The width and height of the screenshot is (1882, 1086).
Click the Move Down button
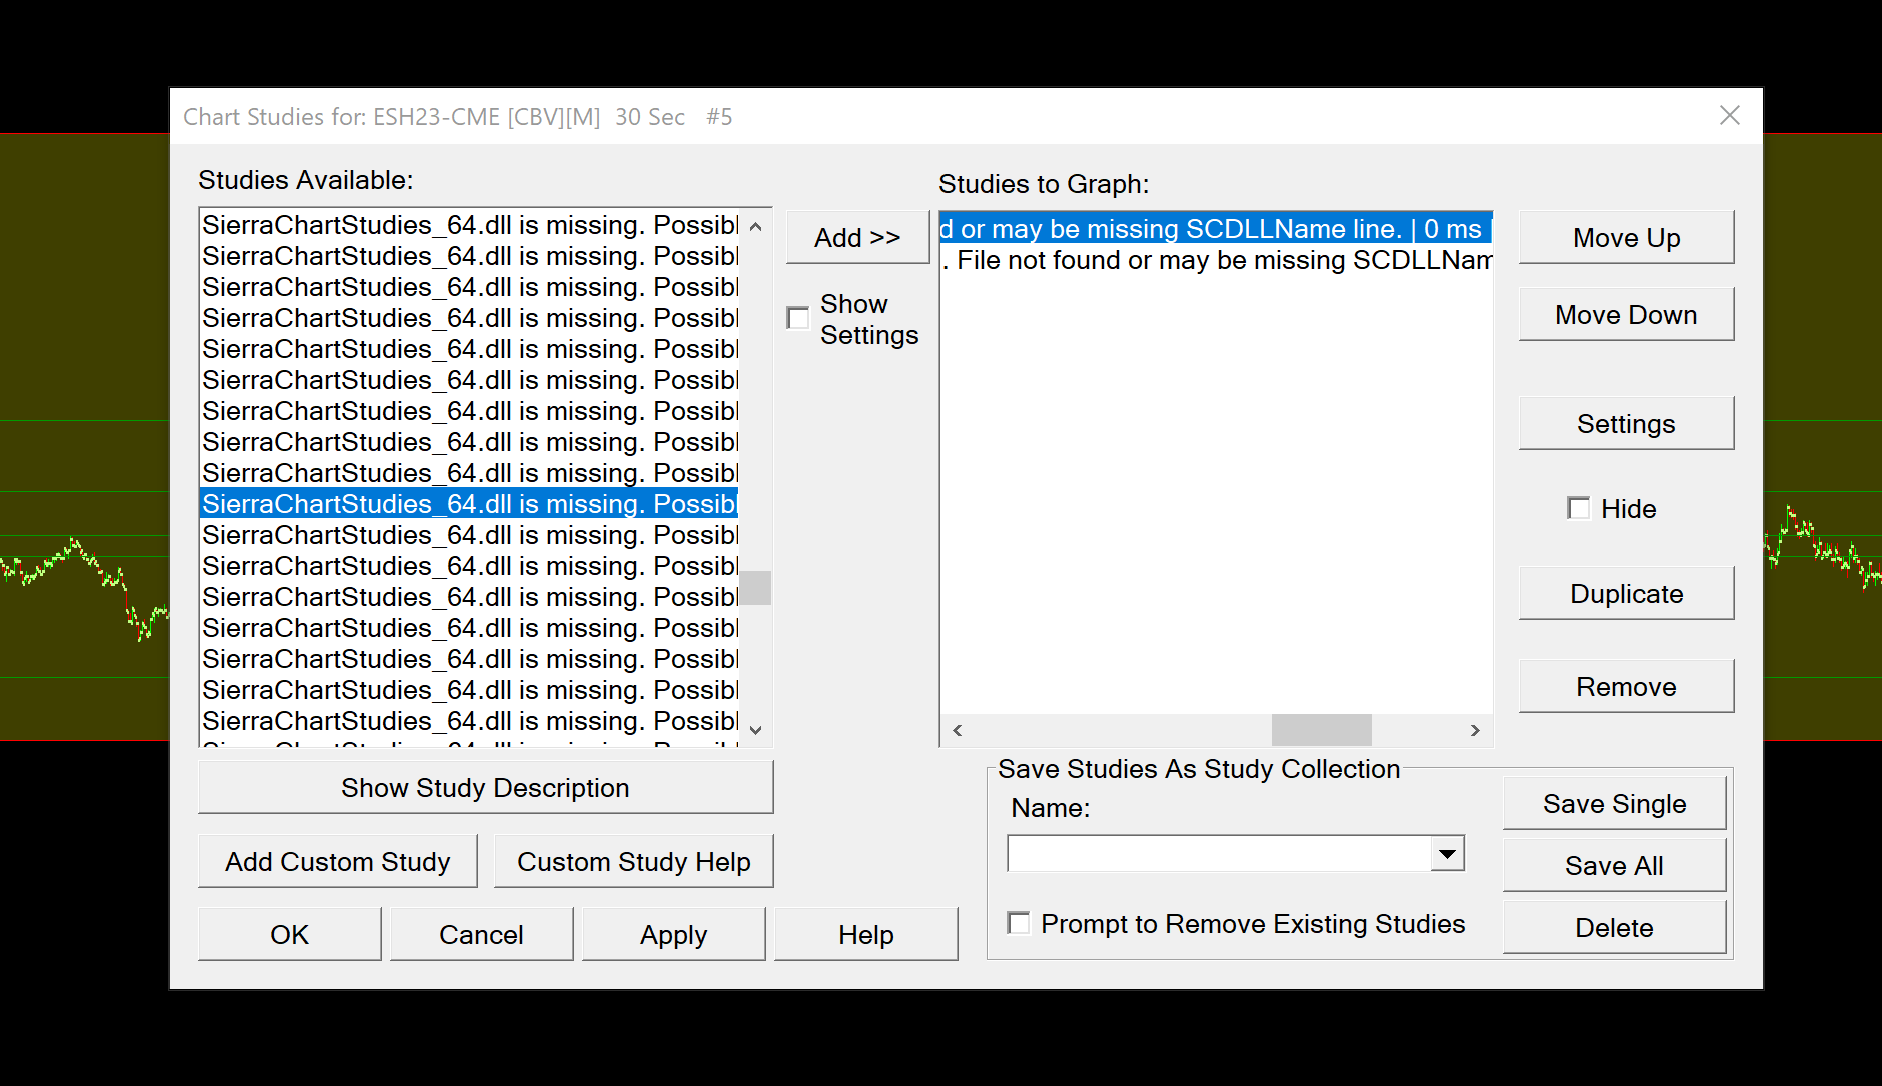coord(1626,314)
